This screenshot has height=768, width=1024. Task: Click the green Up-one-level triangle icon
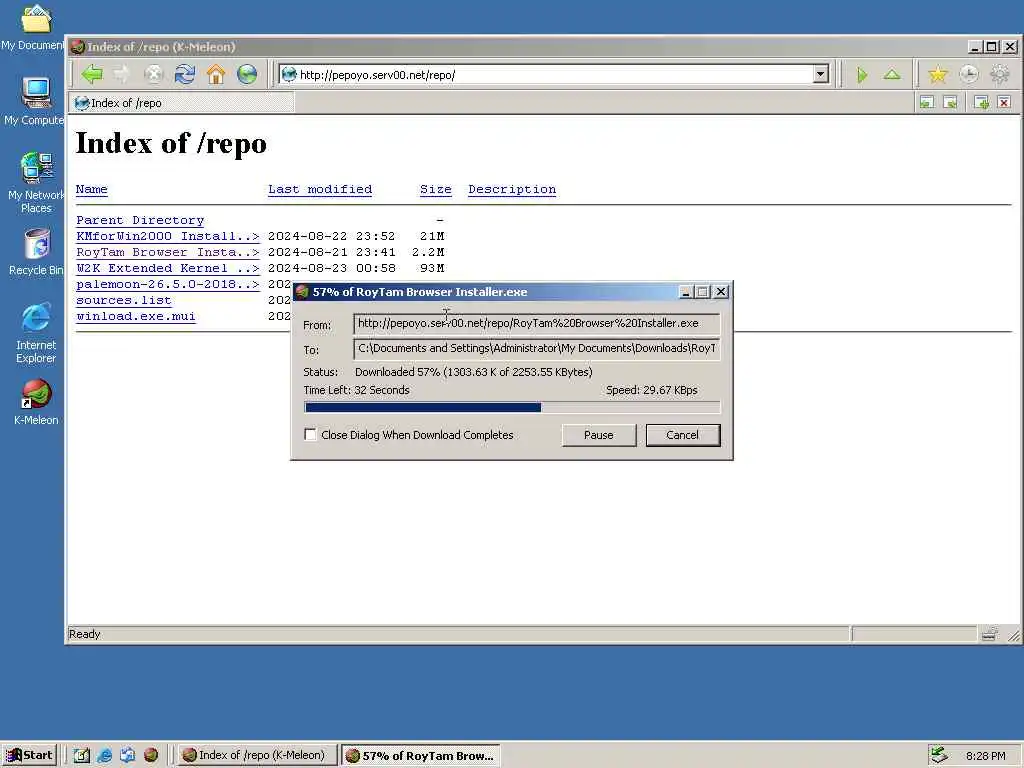click(x=892, y=75)
